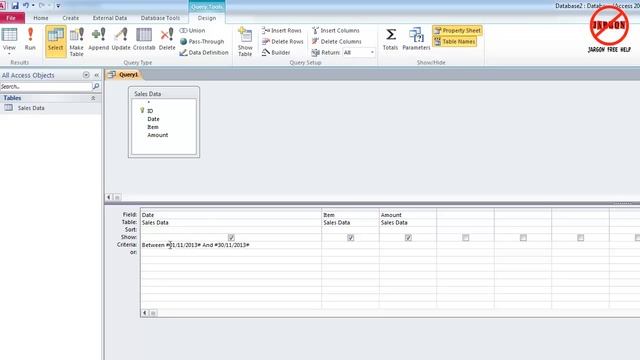Open the expression Builder
This screenshot has height=360, width=640.
pyautogui.click(x=276, y=53)
